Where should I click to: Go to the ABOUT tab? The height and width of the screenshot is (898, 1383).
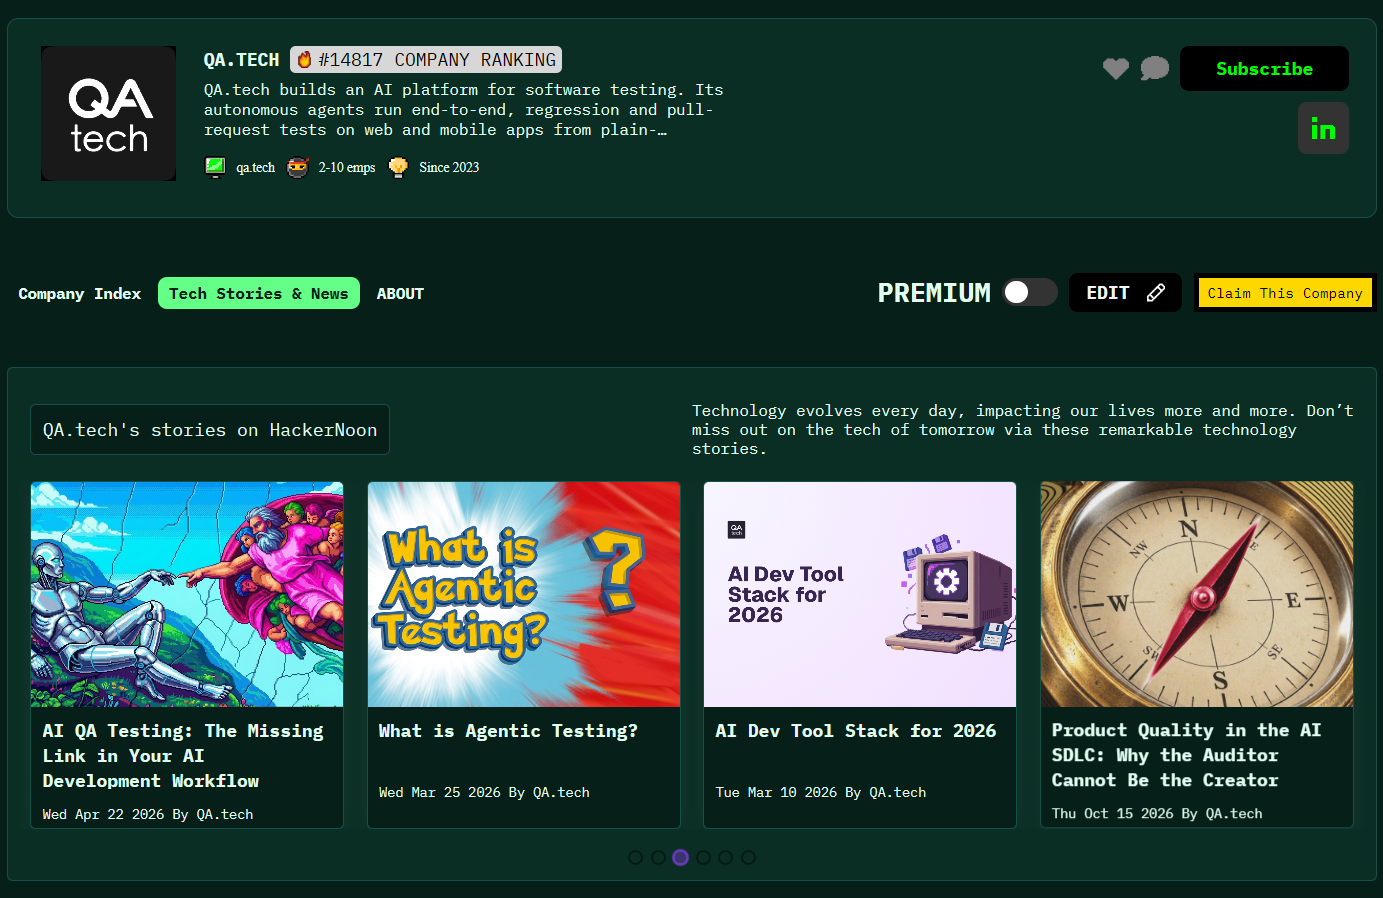point(400,293)
